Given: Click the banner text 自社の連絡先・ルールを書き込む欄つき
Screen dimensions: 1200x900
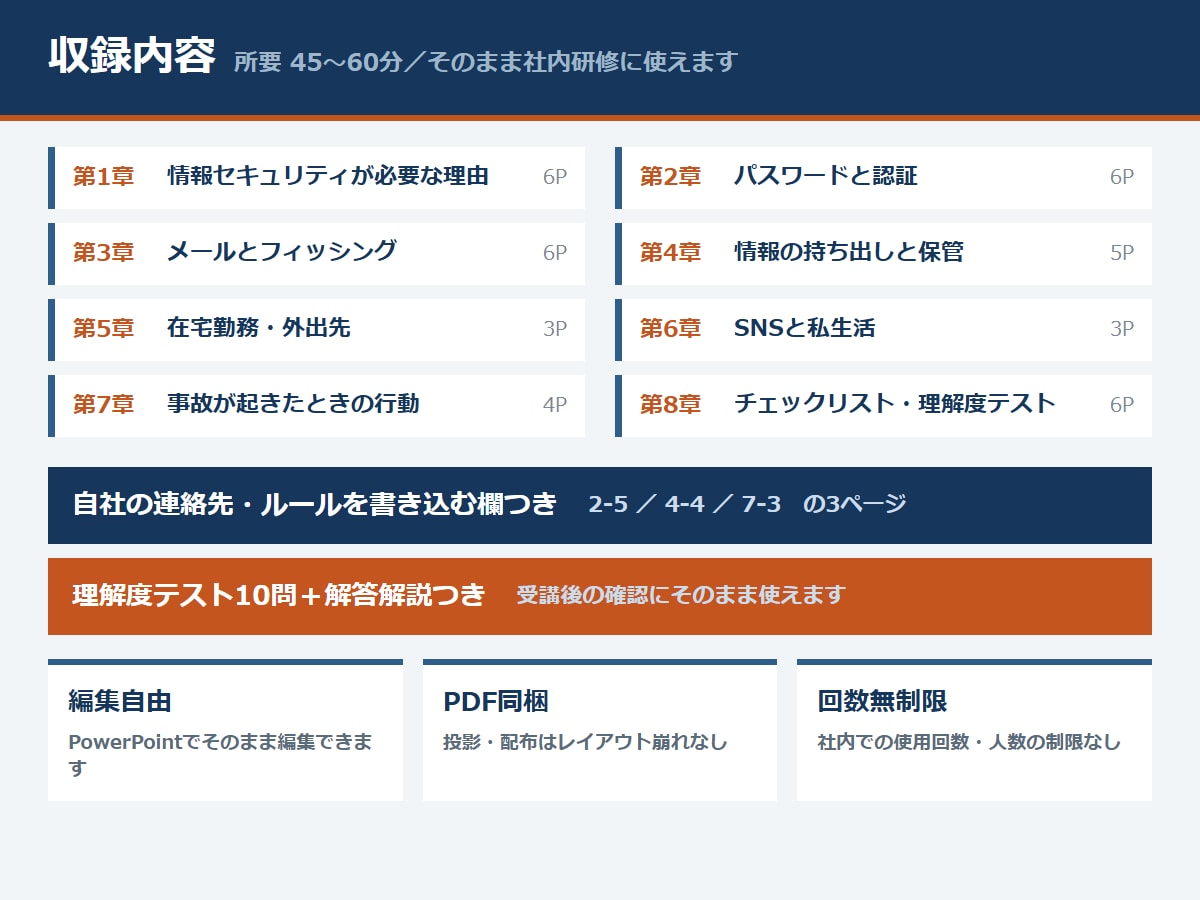Looking at the screenshot, I should pos(314,504).
